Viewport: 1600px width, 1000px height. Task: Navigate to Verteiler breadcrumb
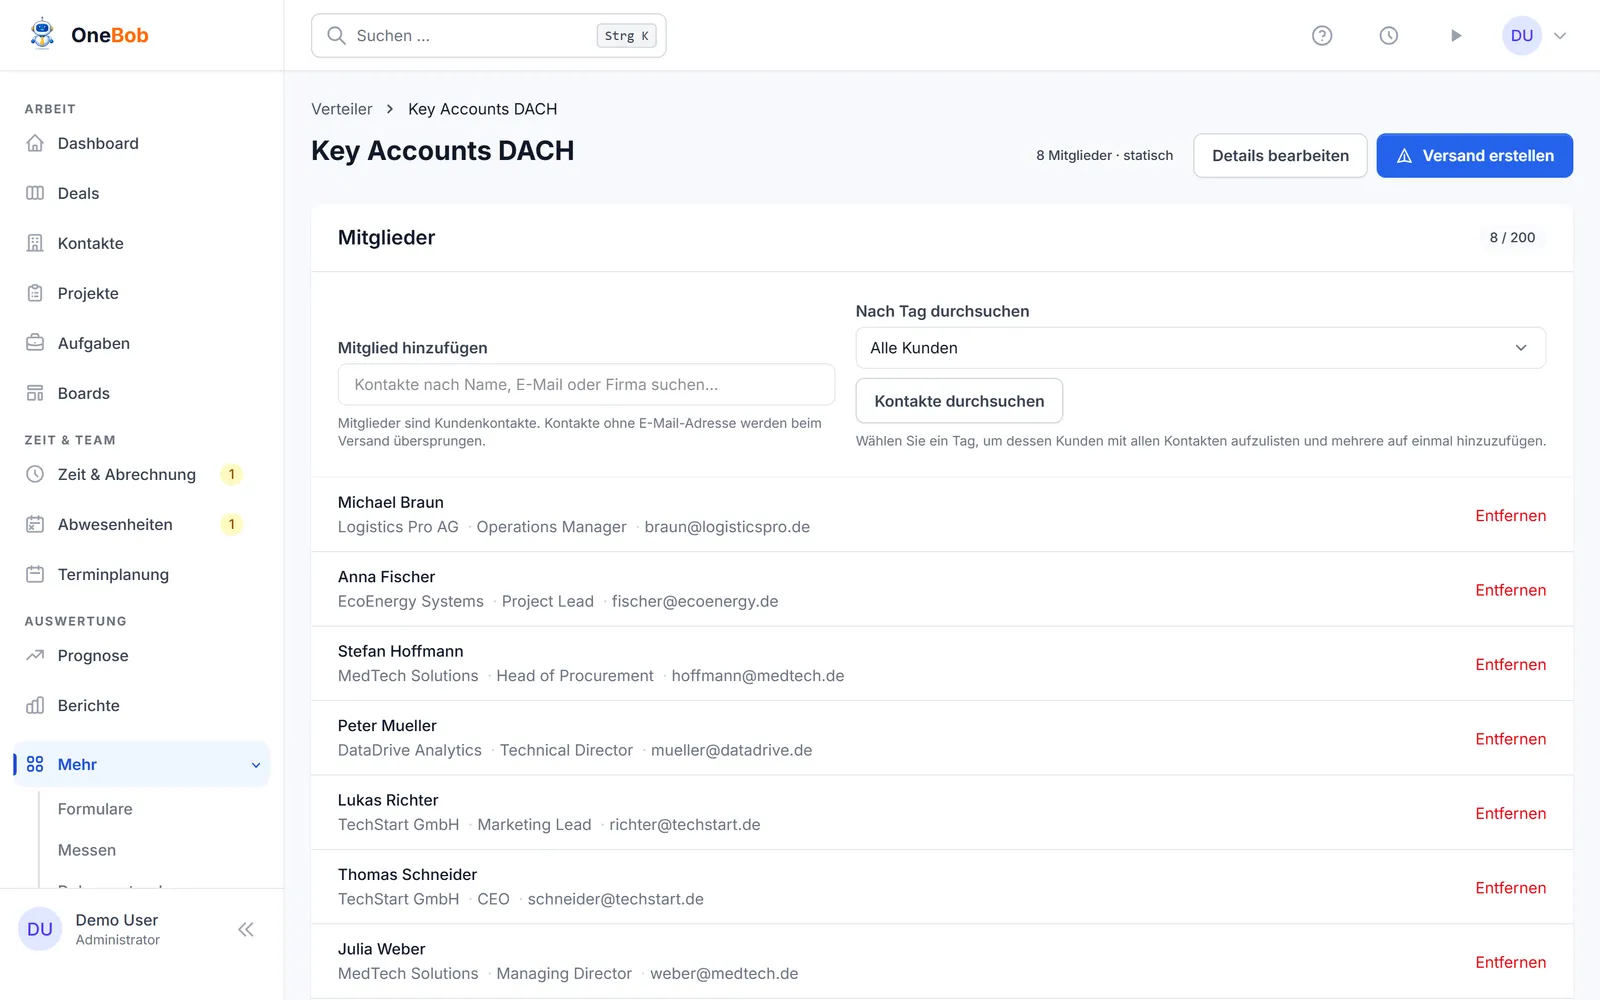(x=341, y=109)
